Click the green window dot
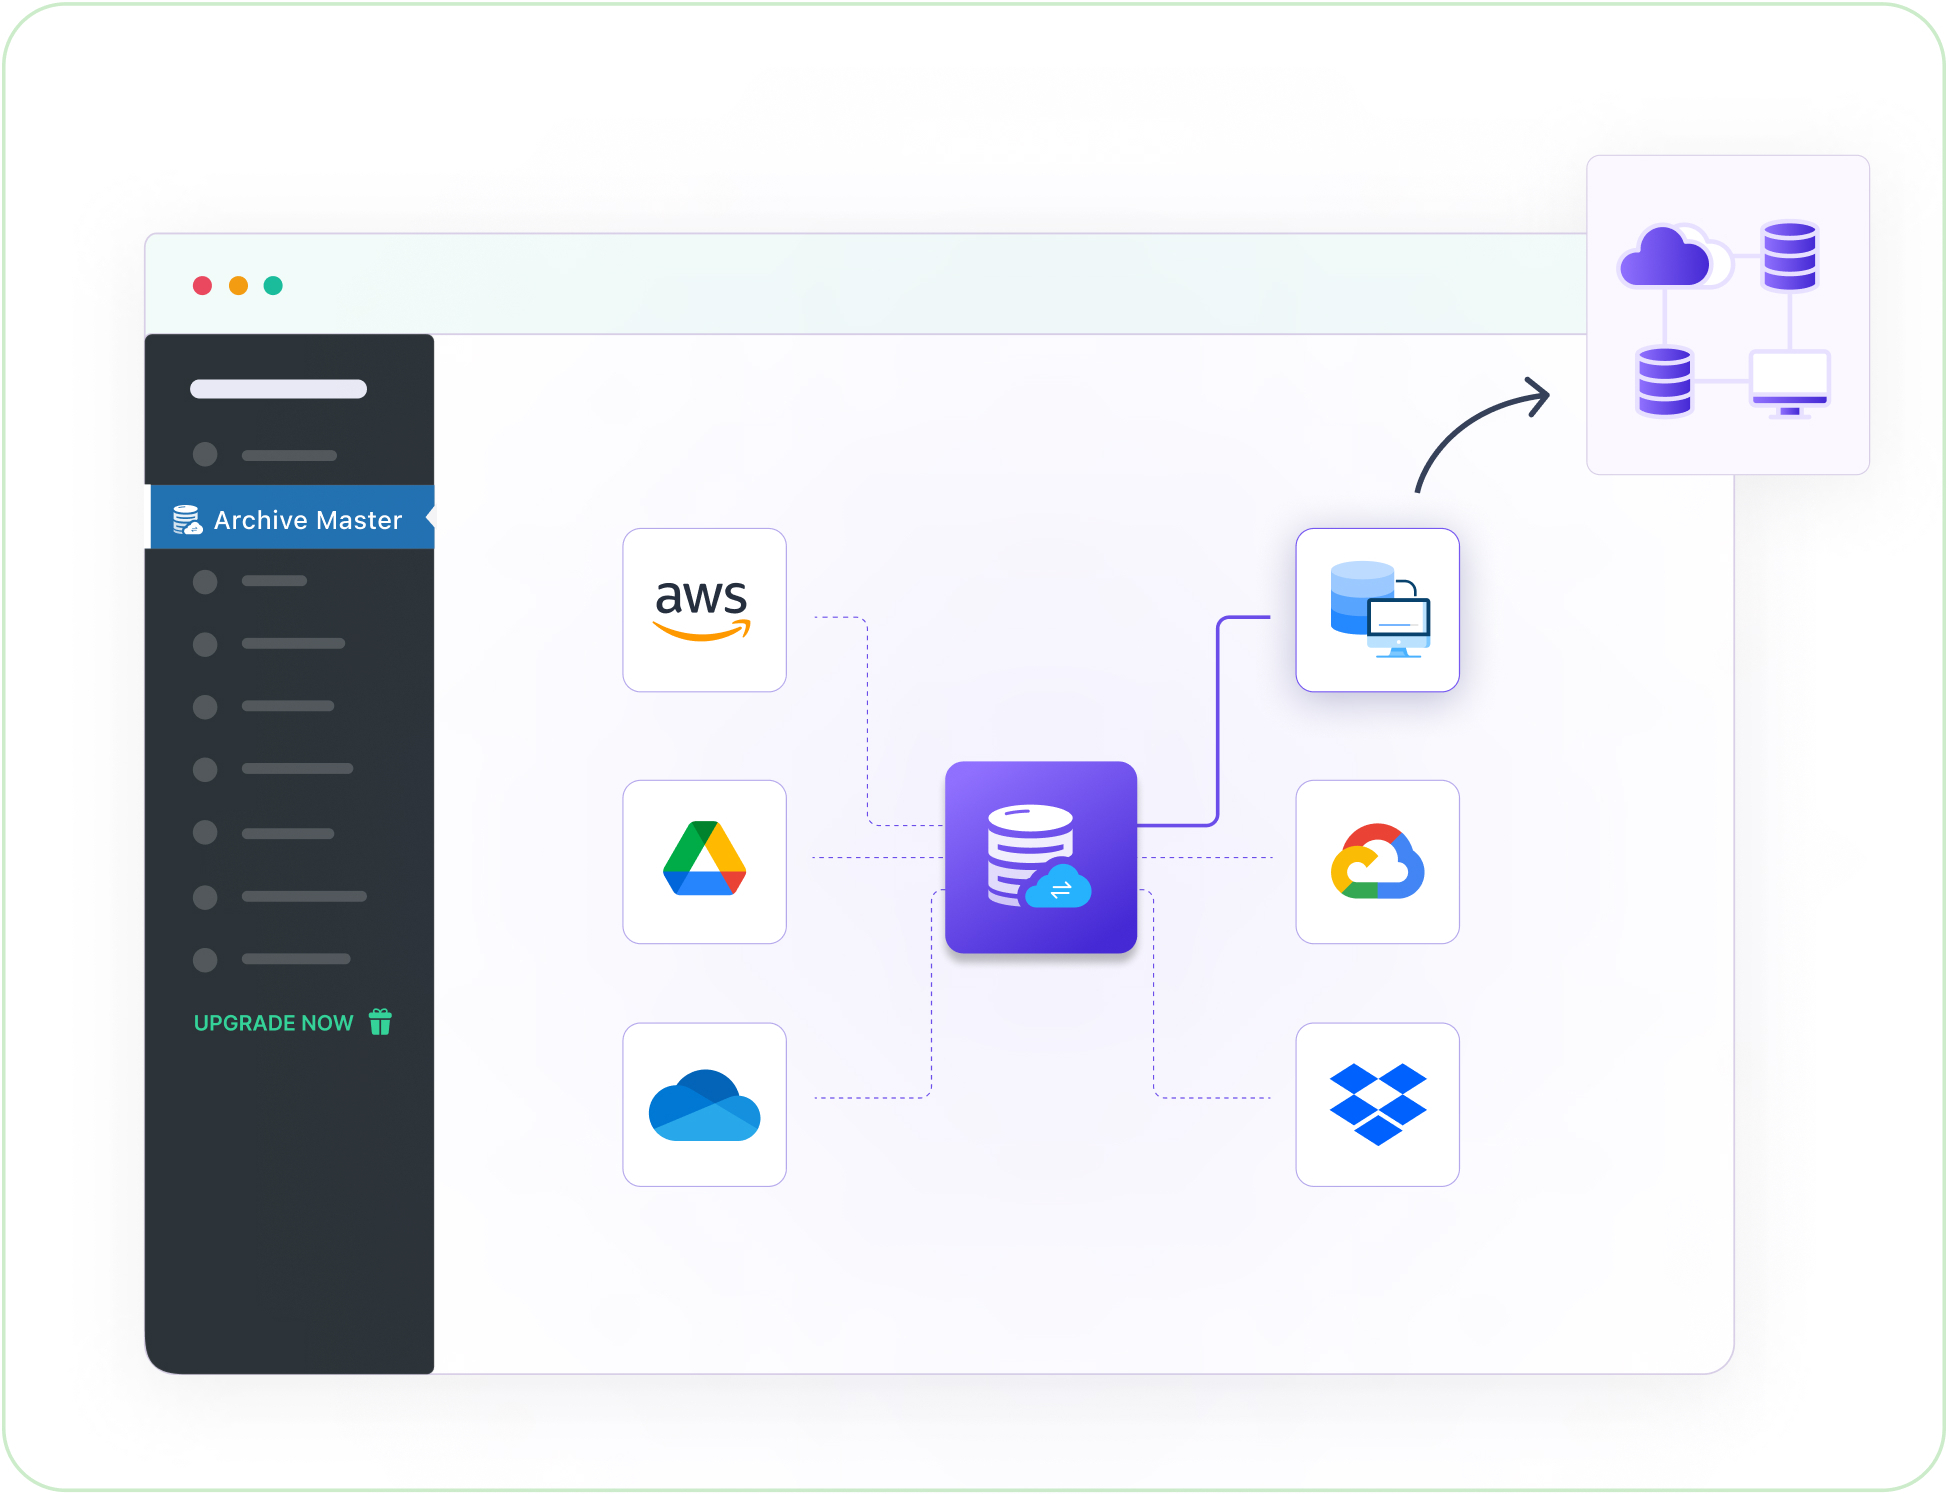Viewport: 1949px width, 1494px height. 273,286
